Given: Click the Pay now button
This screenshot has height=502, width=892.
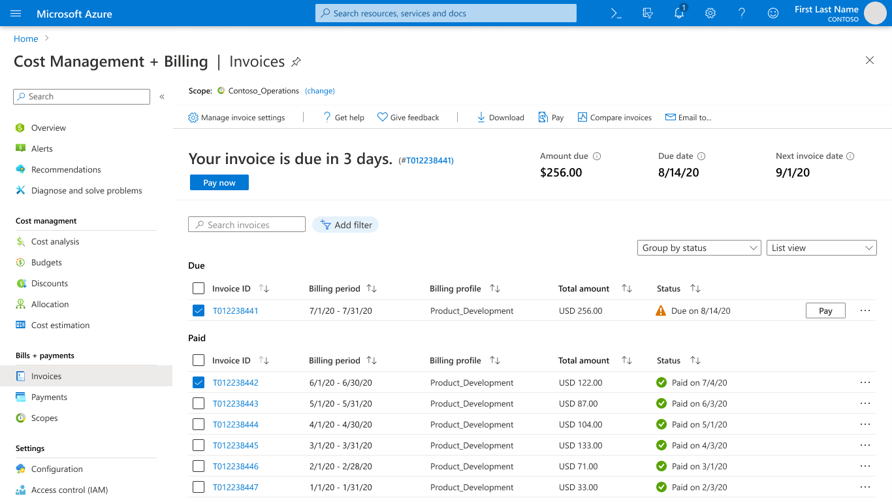Looking at the screenshot, I should [x=219, y=183].
